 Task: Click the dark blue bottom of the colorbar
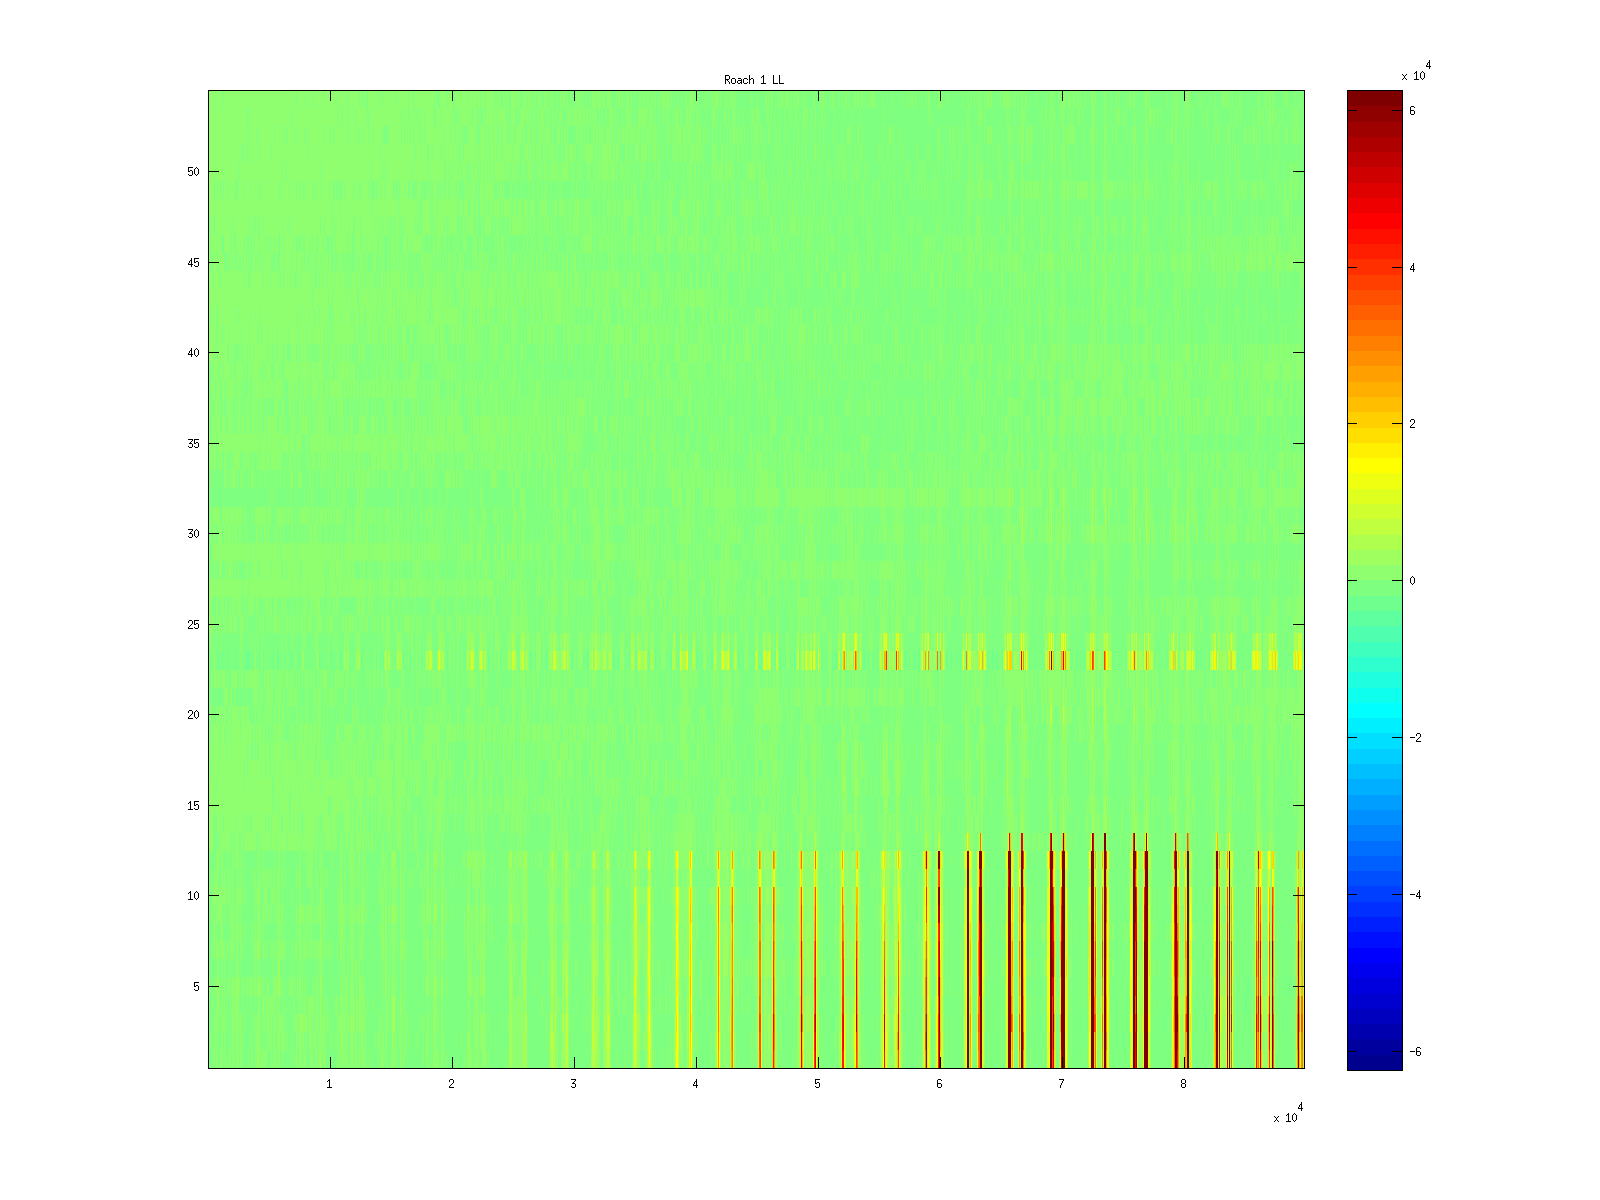point(1374,1060)
